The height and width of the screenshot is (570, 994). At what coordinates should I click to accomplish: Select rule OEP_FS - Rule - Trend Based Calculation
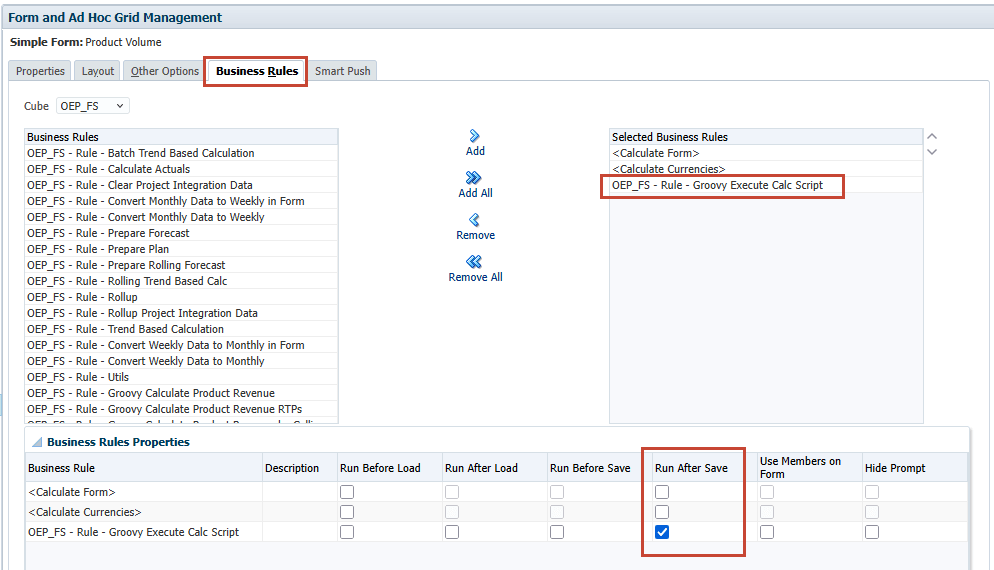click(181, 329)
